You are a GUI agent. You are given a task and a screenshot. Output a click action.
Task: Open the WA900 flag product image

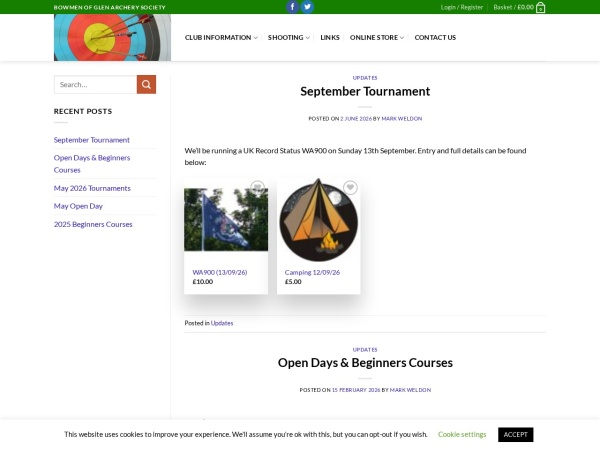pos(226,220)
